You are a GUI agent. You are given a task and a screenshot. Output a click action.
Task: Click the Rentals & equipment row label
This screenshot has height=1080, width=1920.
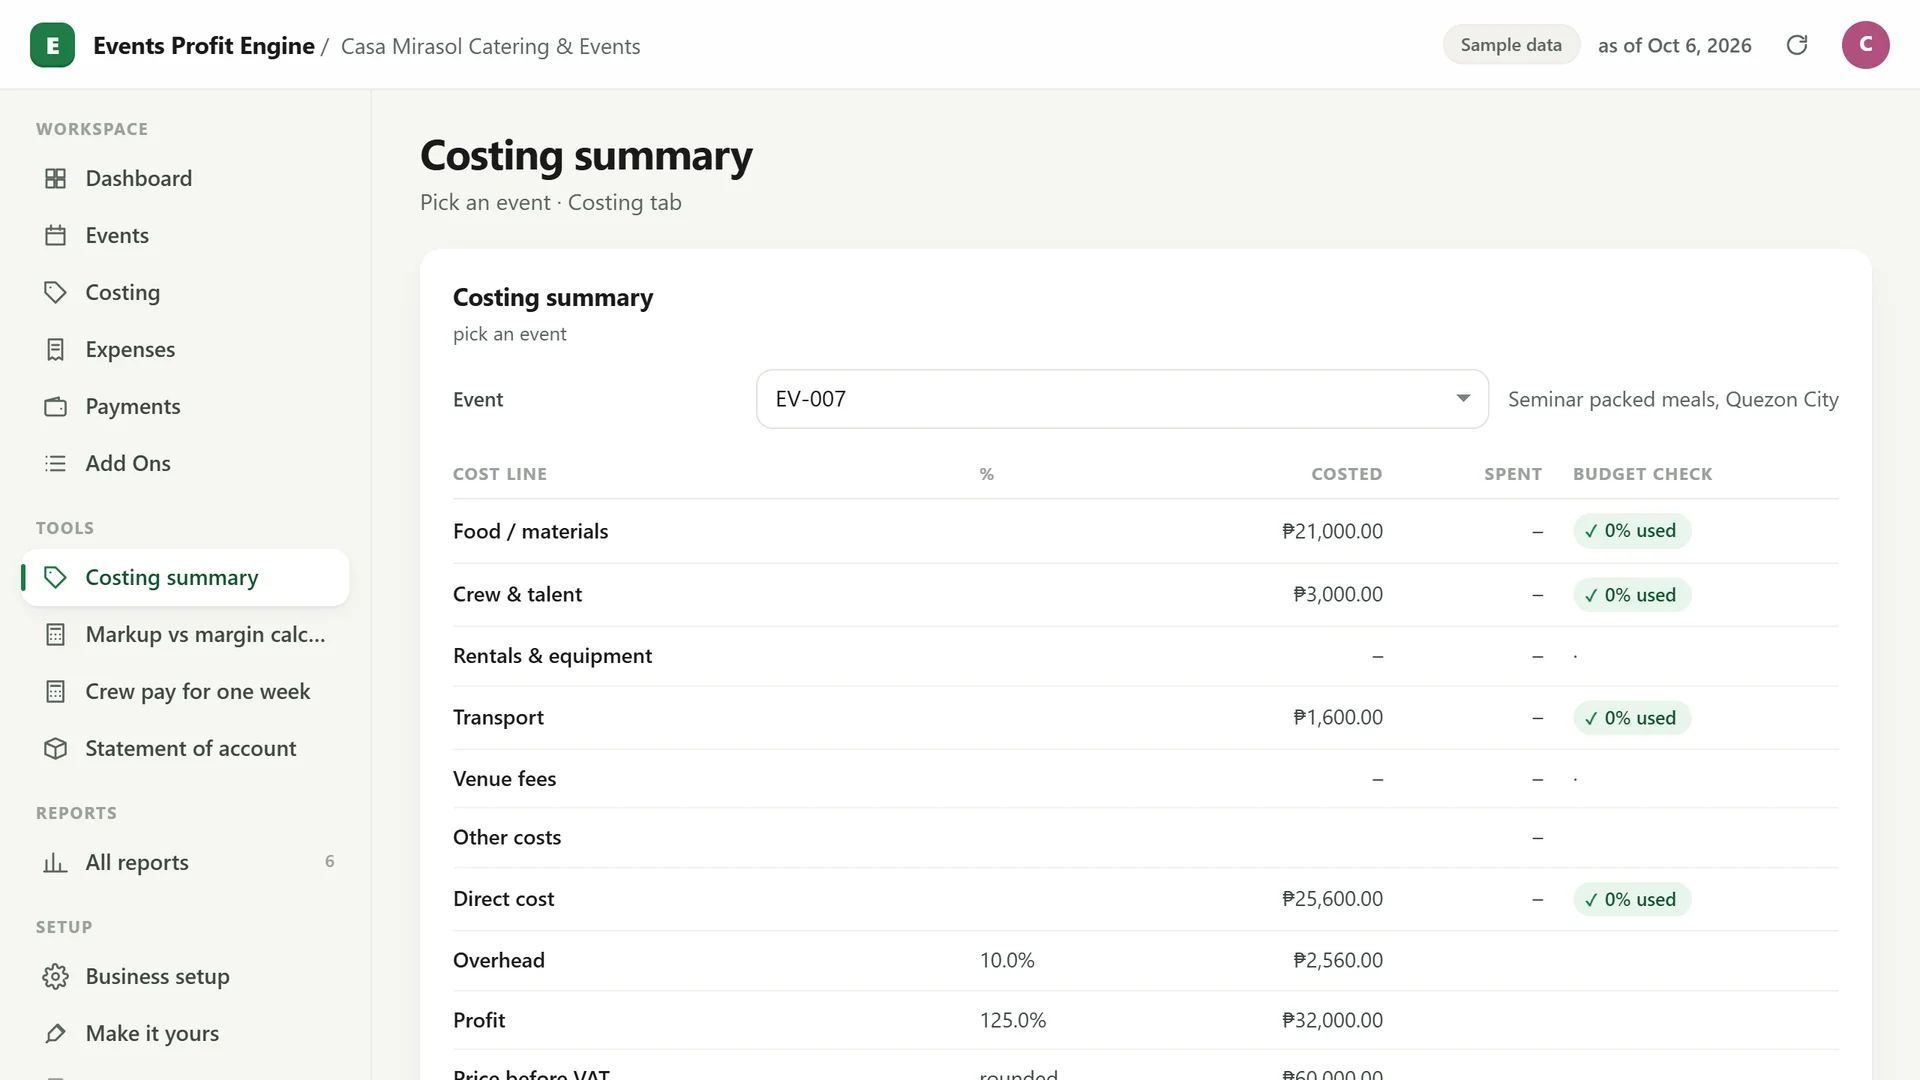tap(552, 656)
